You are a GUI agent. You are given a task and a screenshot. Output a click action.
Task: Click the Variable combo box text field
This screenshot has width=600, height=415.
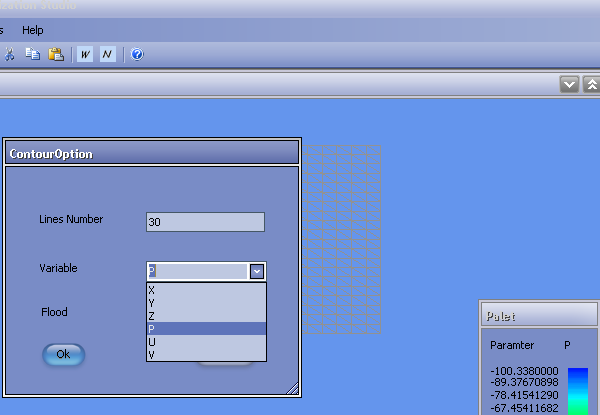(x=198, y=272)
